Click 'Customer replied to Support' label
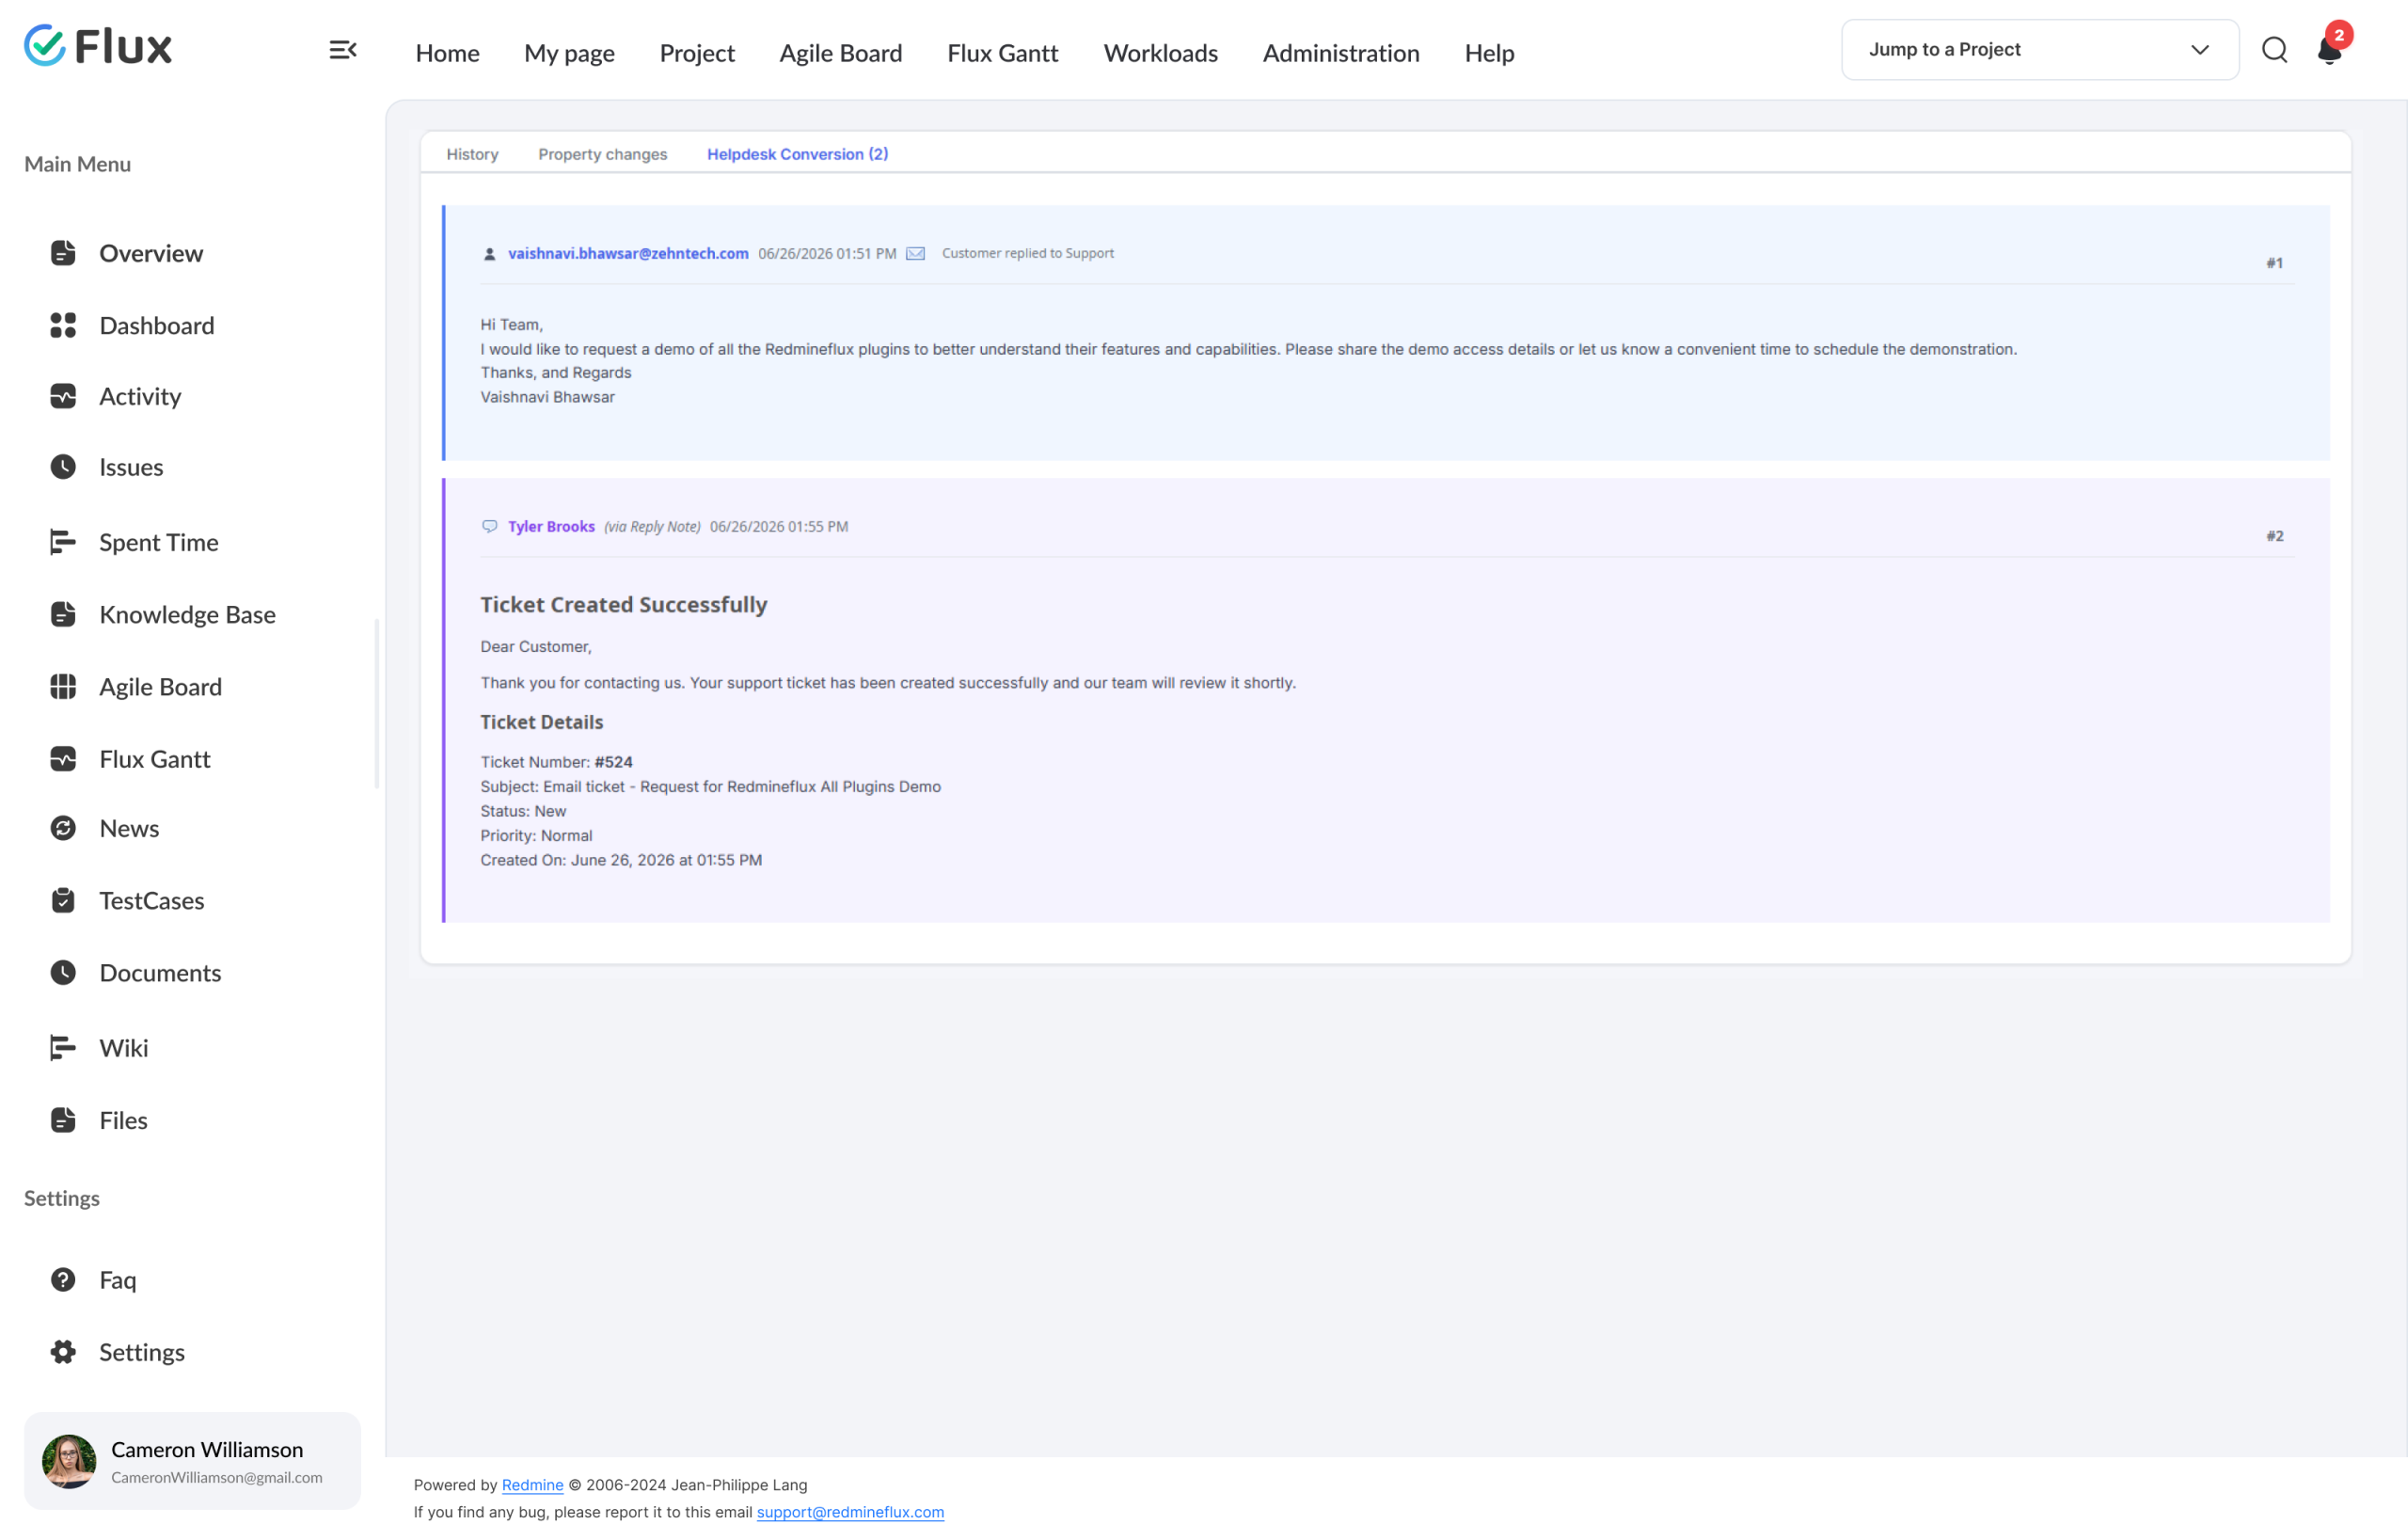Screen dimensions: 2408x1540 [1027, 254]
